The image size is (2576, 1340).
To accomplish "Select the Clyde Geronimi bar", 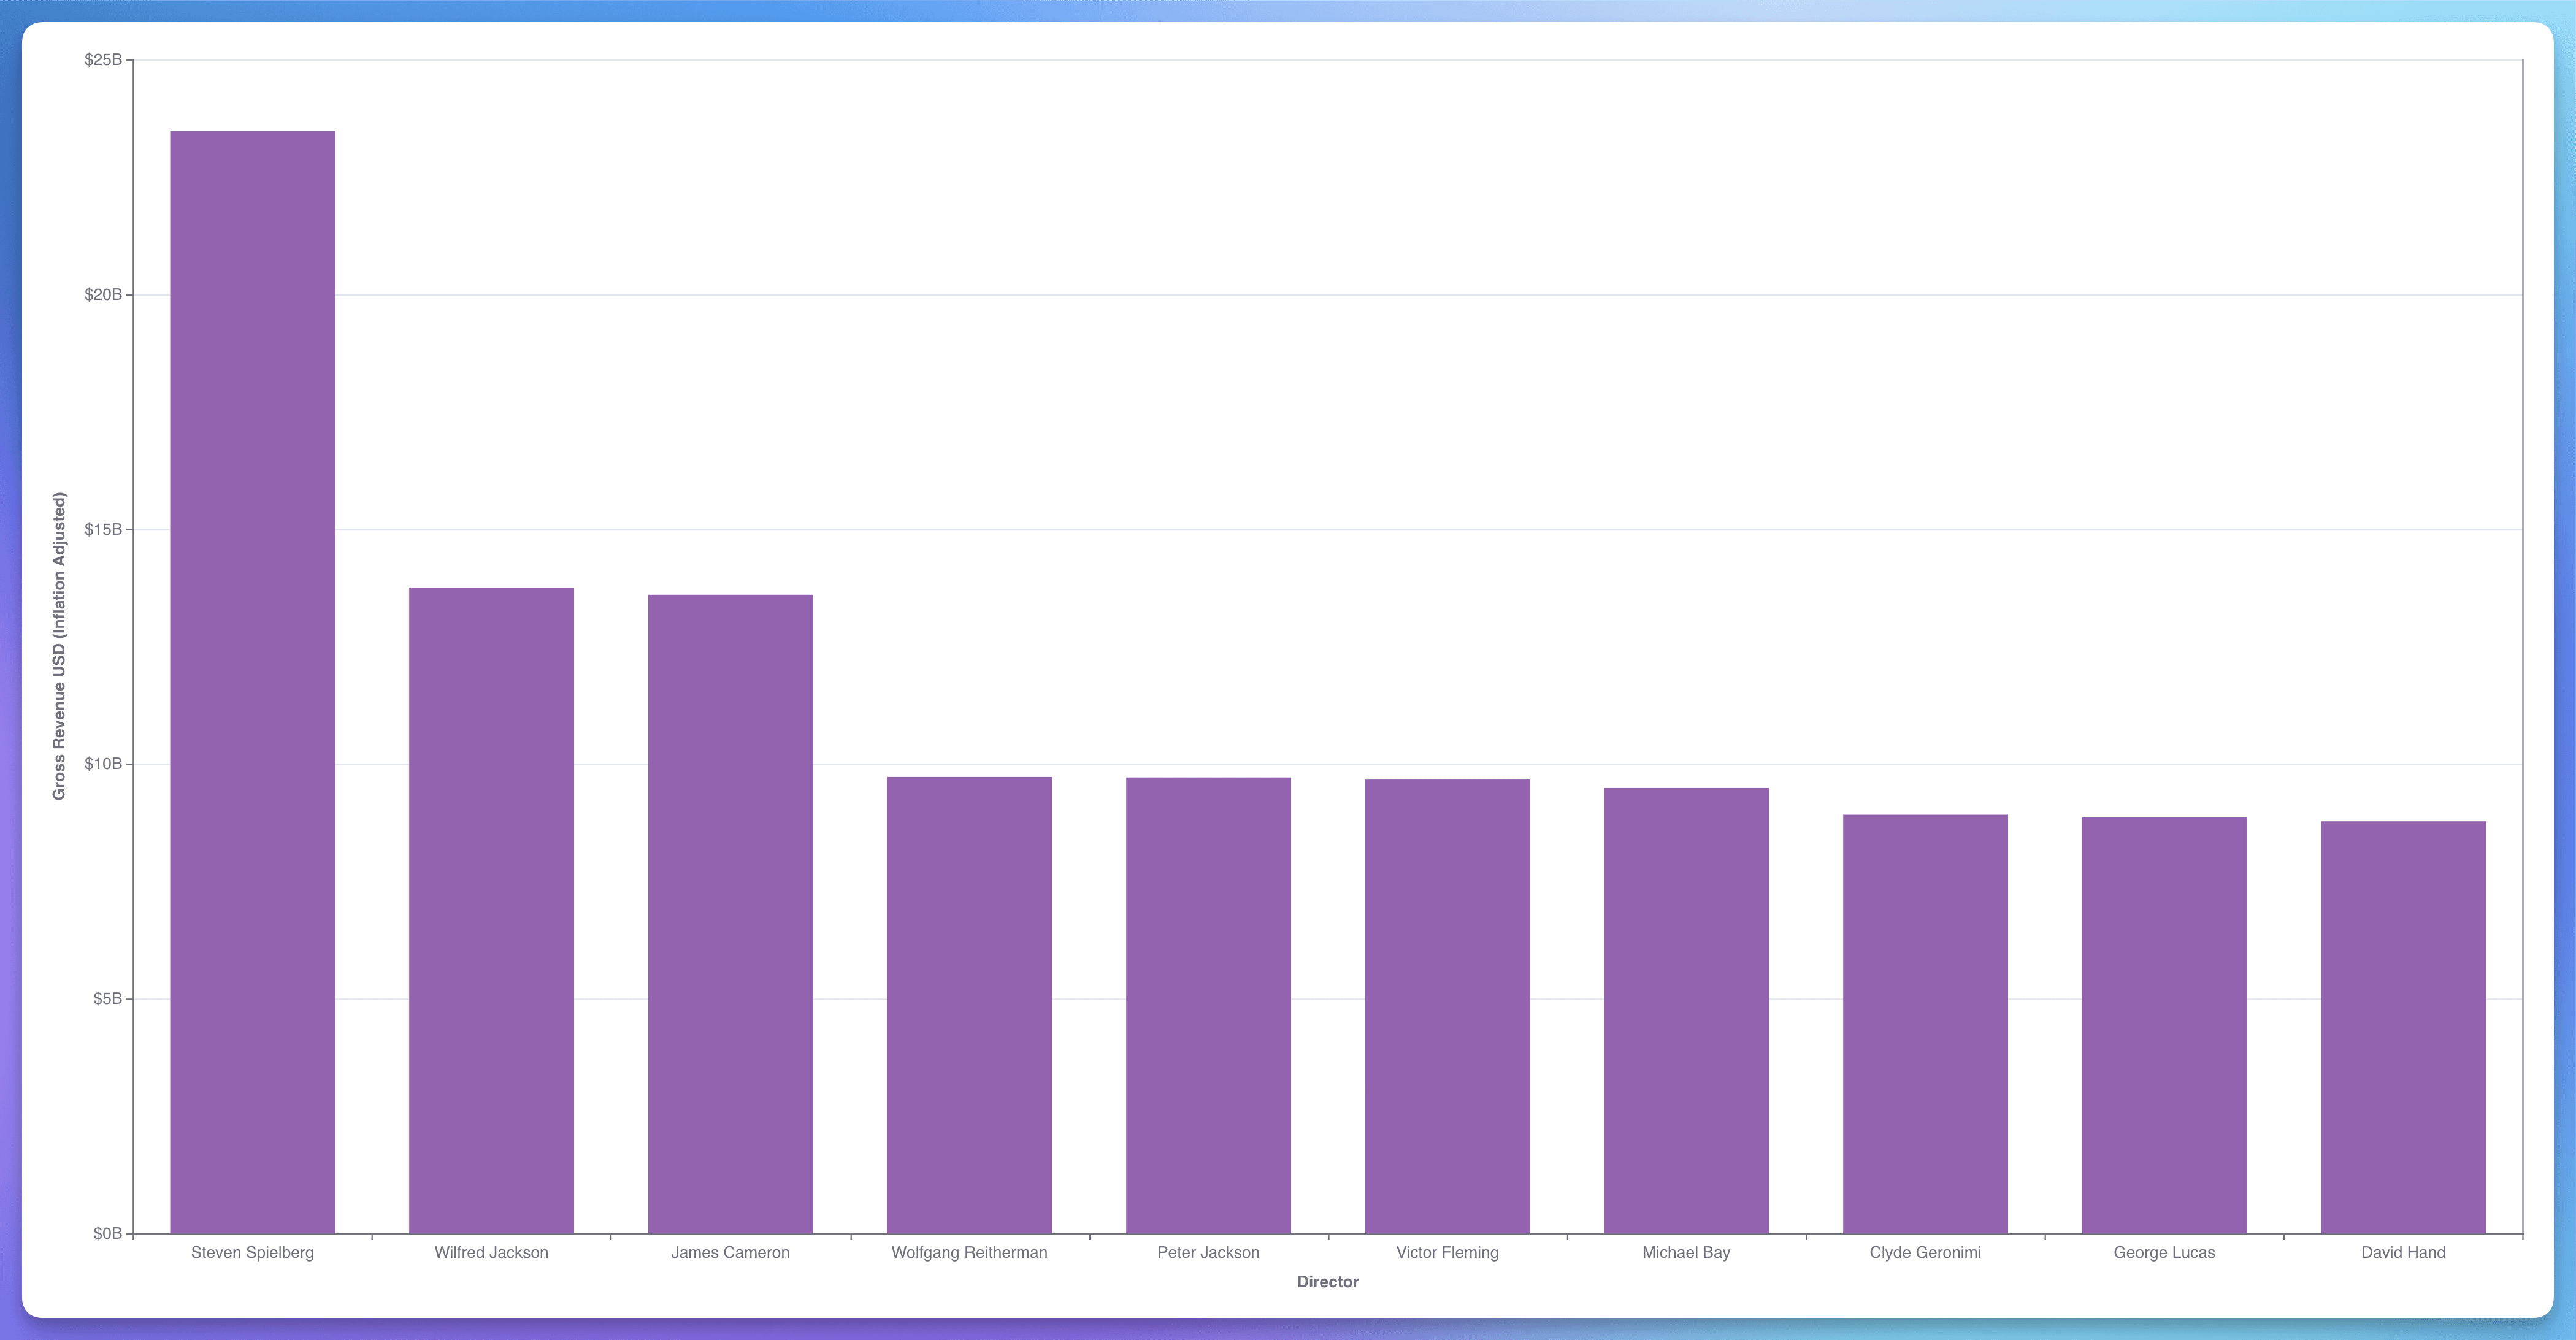I will [1925, 1024].
